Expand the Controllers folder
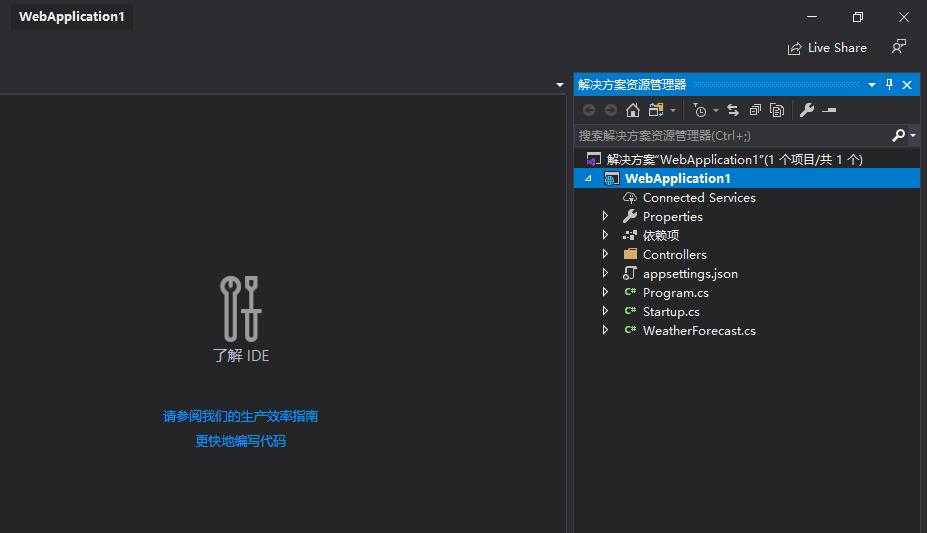Screen dimensions: 927x533 tap(605, 254)
